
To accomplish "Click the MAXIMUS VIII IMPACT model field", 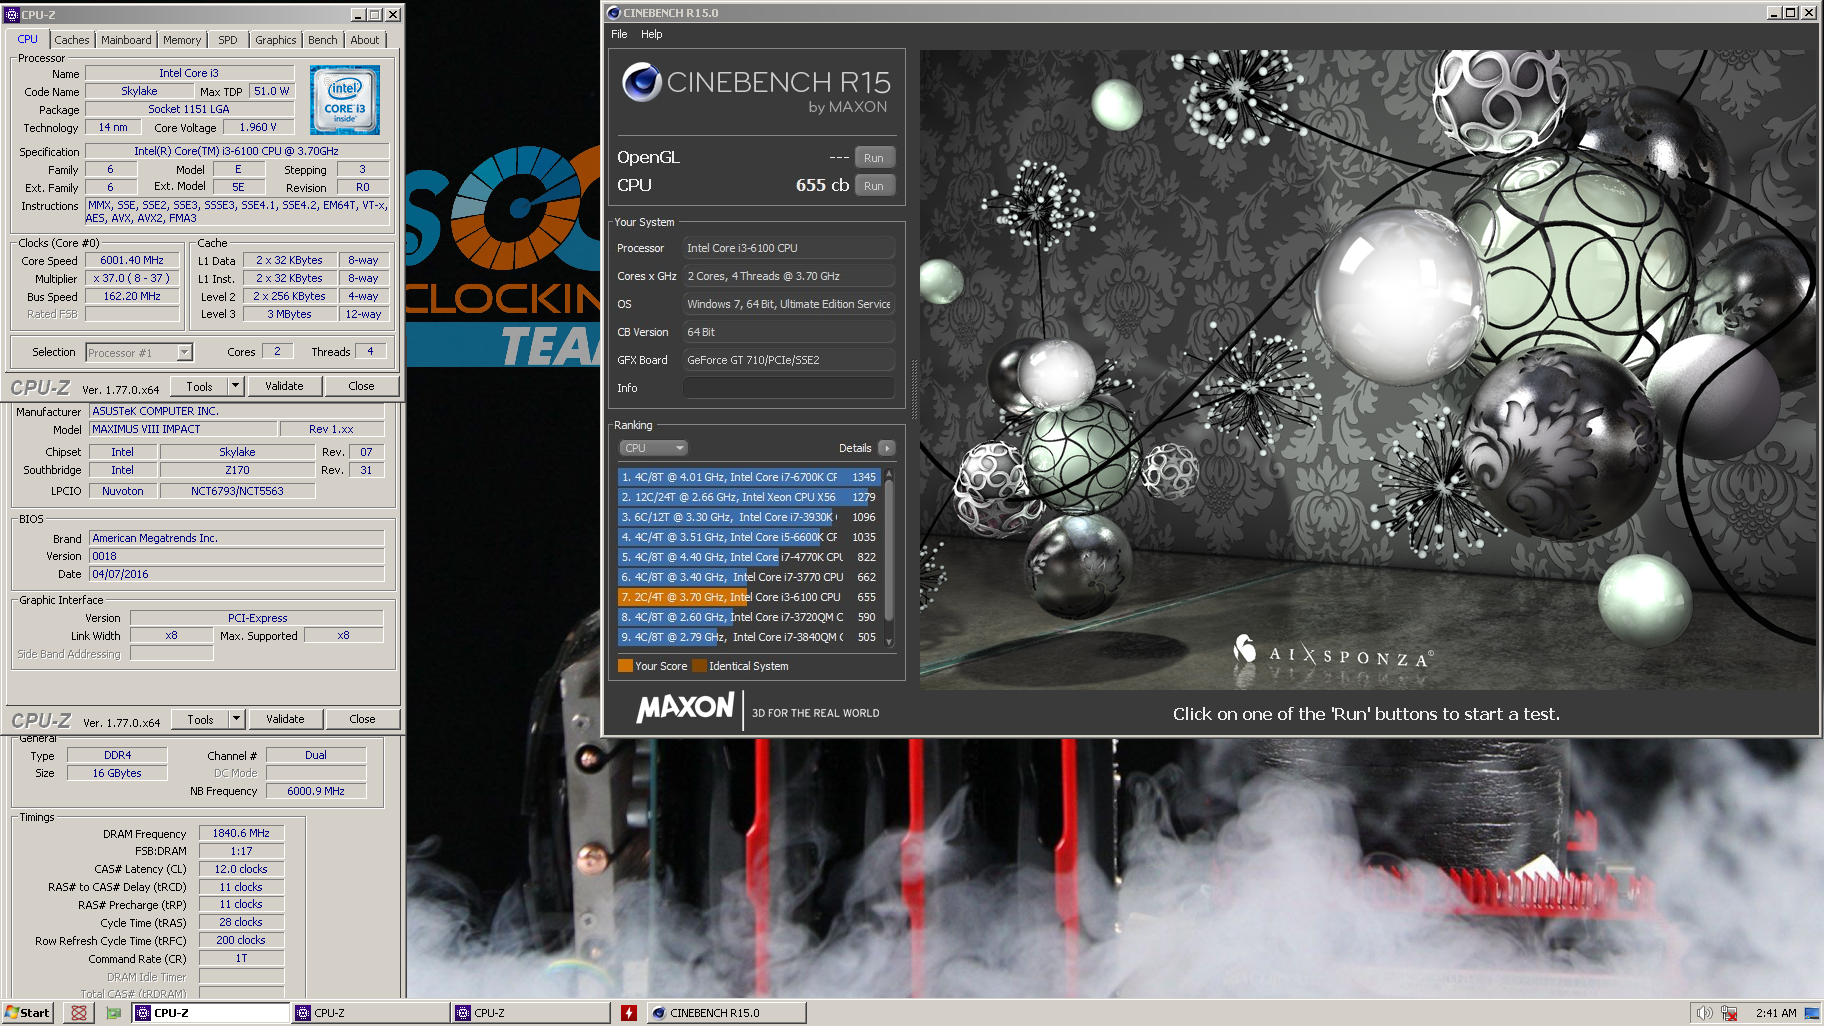I will [x=182, y=429].
